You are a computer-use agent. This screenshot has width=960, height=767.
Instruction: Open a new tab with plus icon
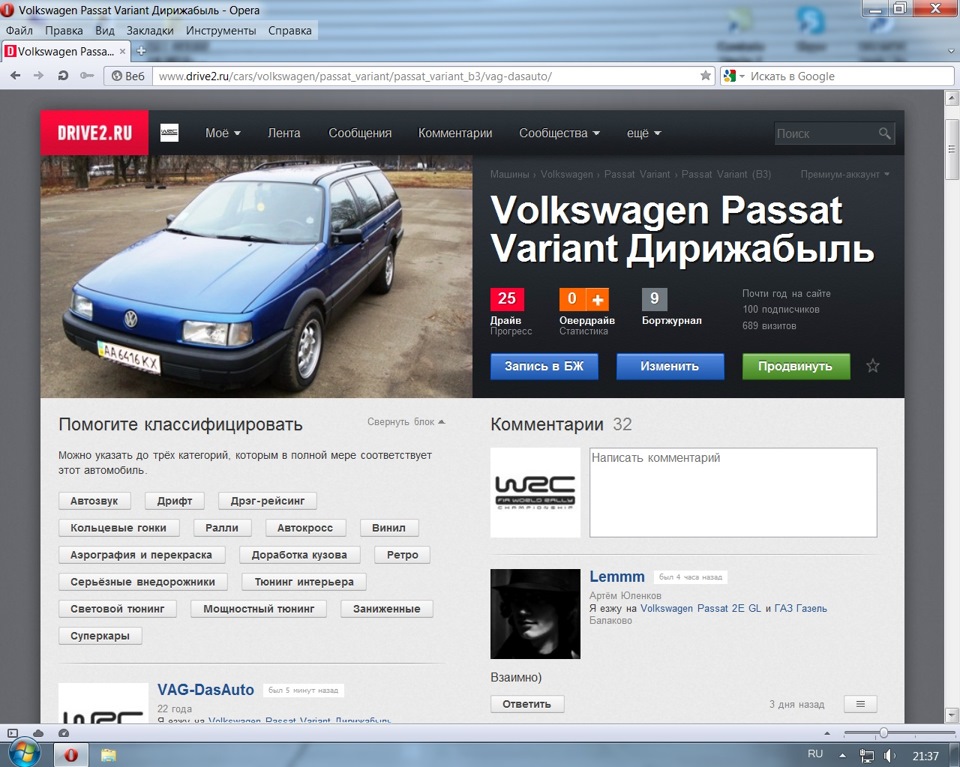click(141, 51)
